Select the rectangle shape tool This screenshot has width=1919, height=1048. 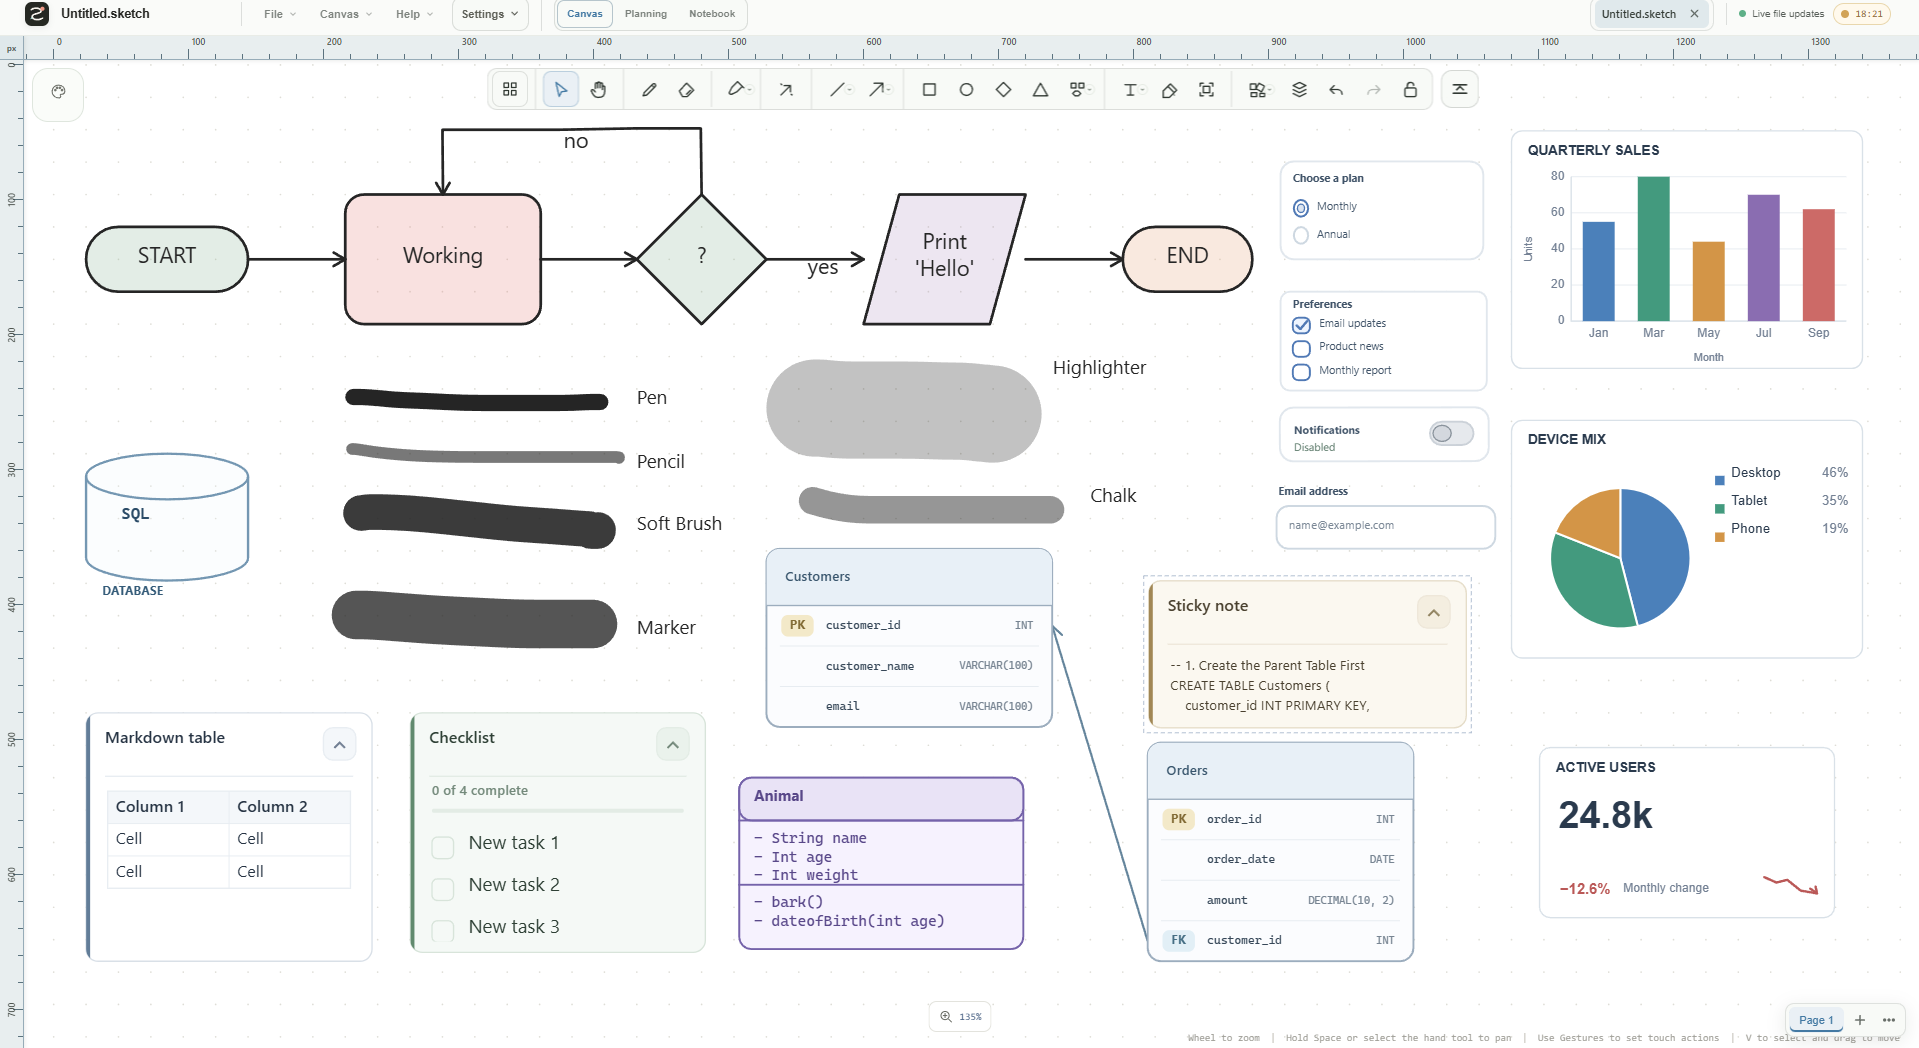pyautogui.click(x=929, y=90)
